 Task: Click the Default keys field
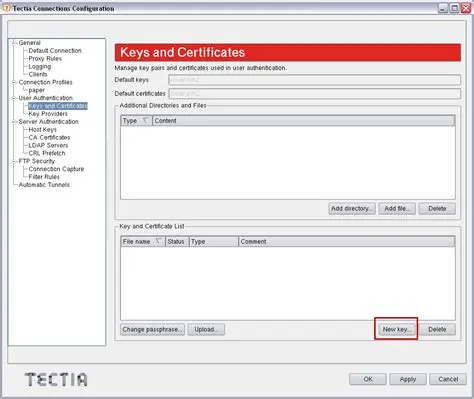315,80
